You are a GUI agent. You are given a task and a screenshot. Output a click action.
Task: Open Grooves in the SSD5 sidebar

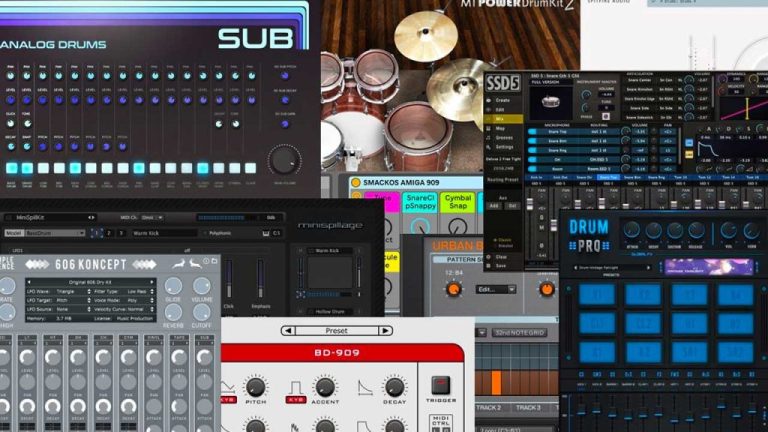point(504,138)
